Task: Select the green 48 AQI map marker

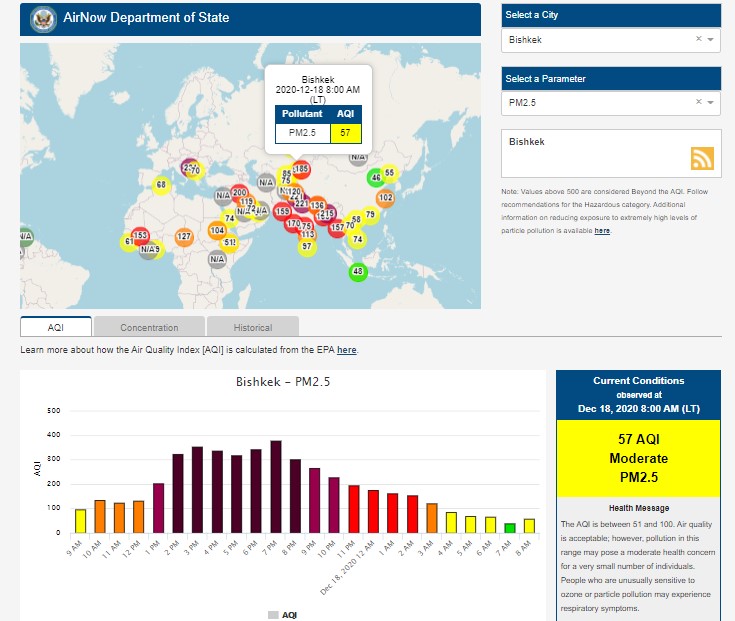Action: tap(359, 271)
